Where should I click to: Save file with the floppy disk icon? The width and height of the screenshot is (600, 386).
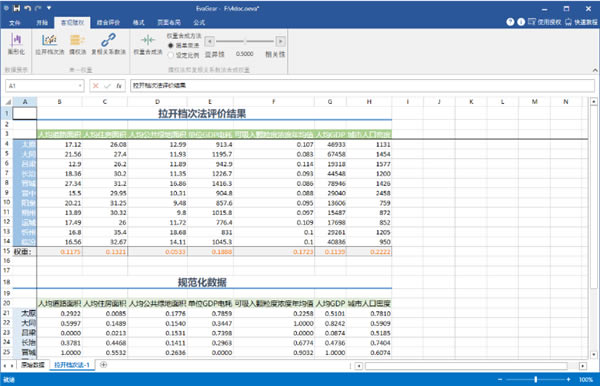(16, 8)
